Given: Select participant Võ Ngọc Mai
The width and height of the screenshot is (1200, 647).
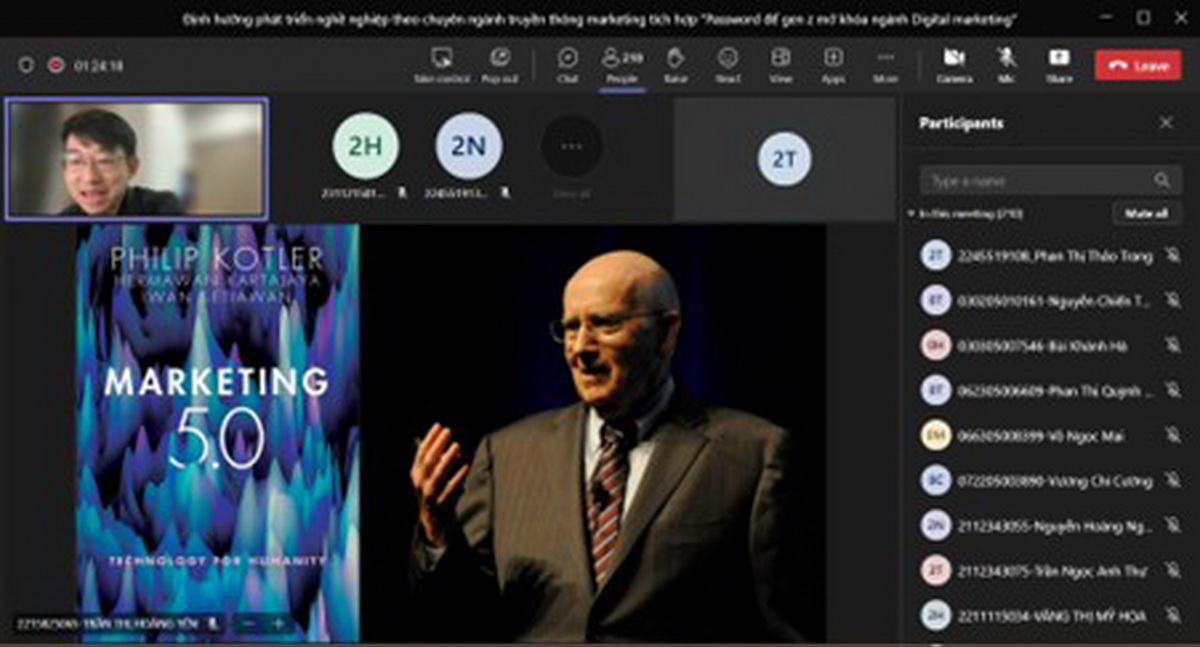Looking at the screenshot, I should coord(1051,435).
